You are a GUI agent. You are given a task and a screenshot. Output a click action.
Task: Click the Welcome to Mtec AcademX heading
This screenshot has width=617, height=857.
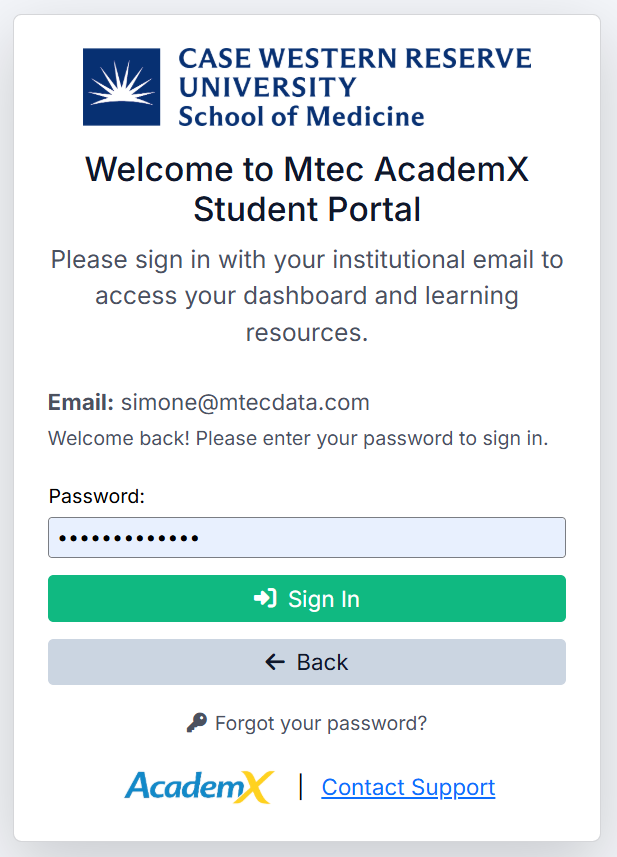tap(307, 189)
